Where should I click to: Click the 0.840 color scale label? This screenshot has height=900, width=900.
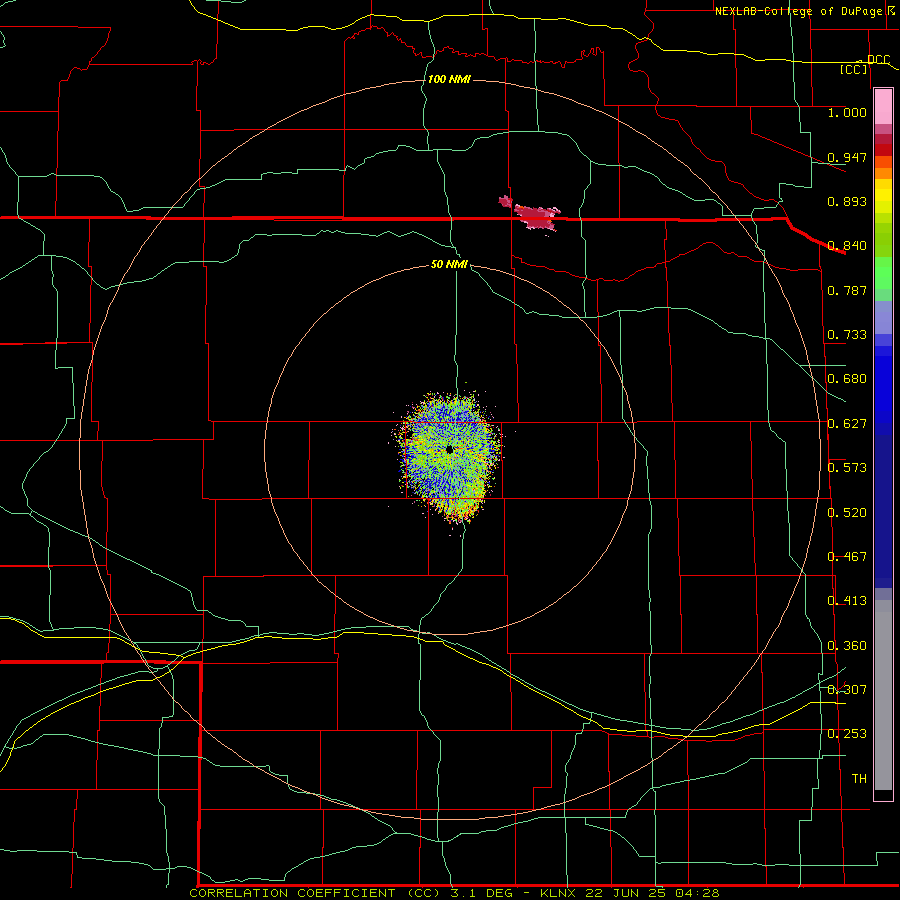847,246
